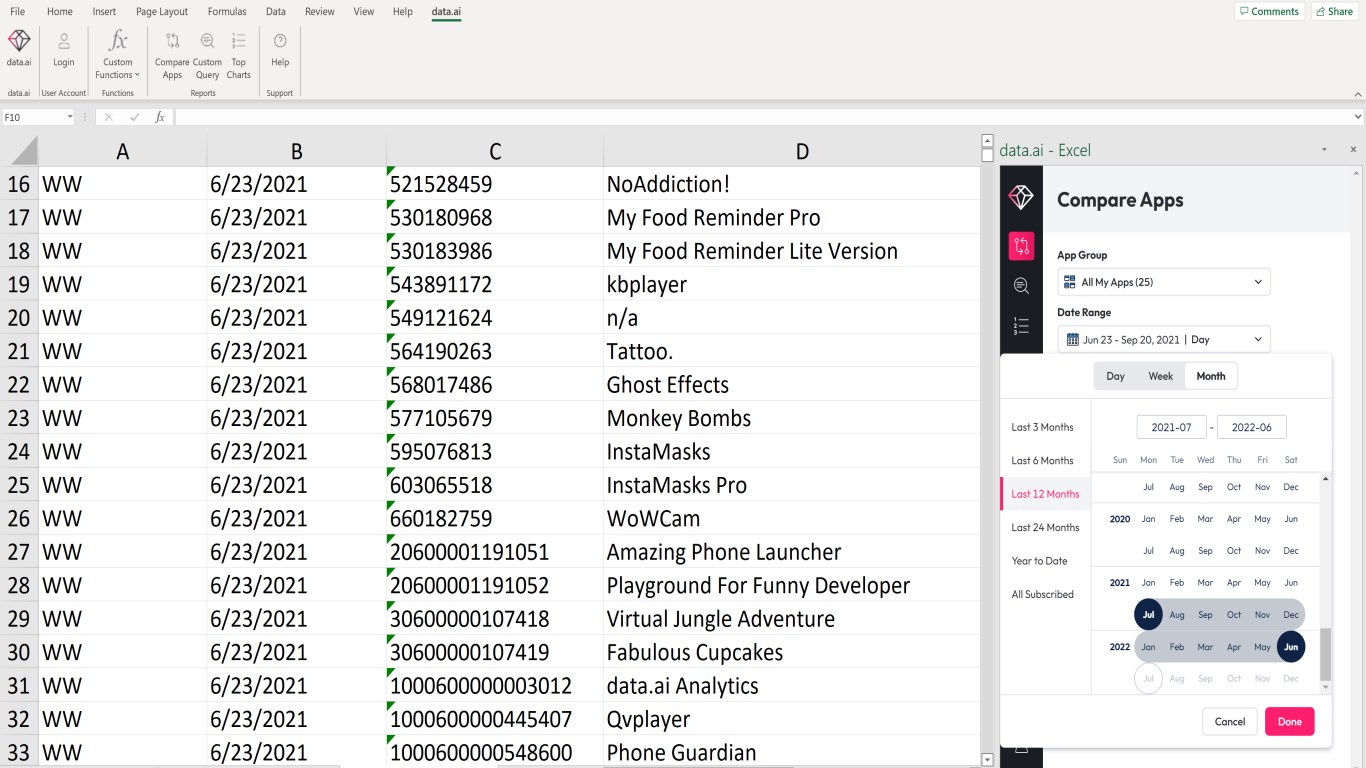Screen dimensions: 1366x768
Task: Switch to the Home ribbon tab
Action: (60, 12)
